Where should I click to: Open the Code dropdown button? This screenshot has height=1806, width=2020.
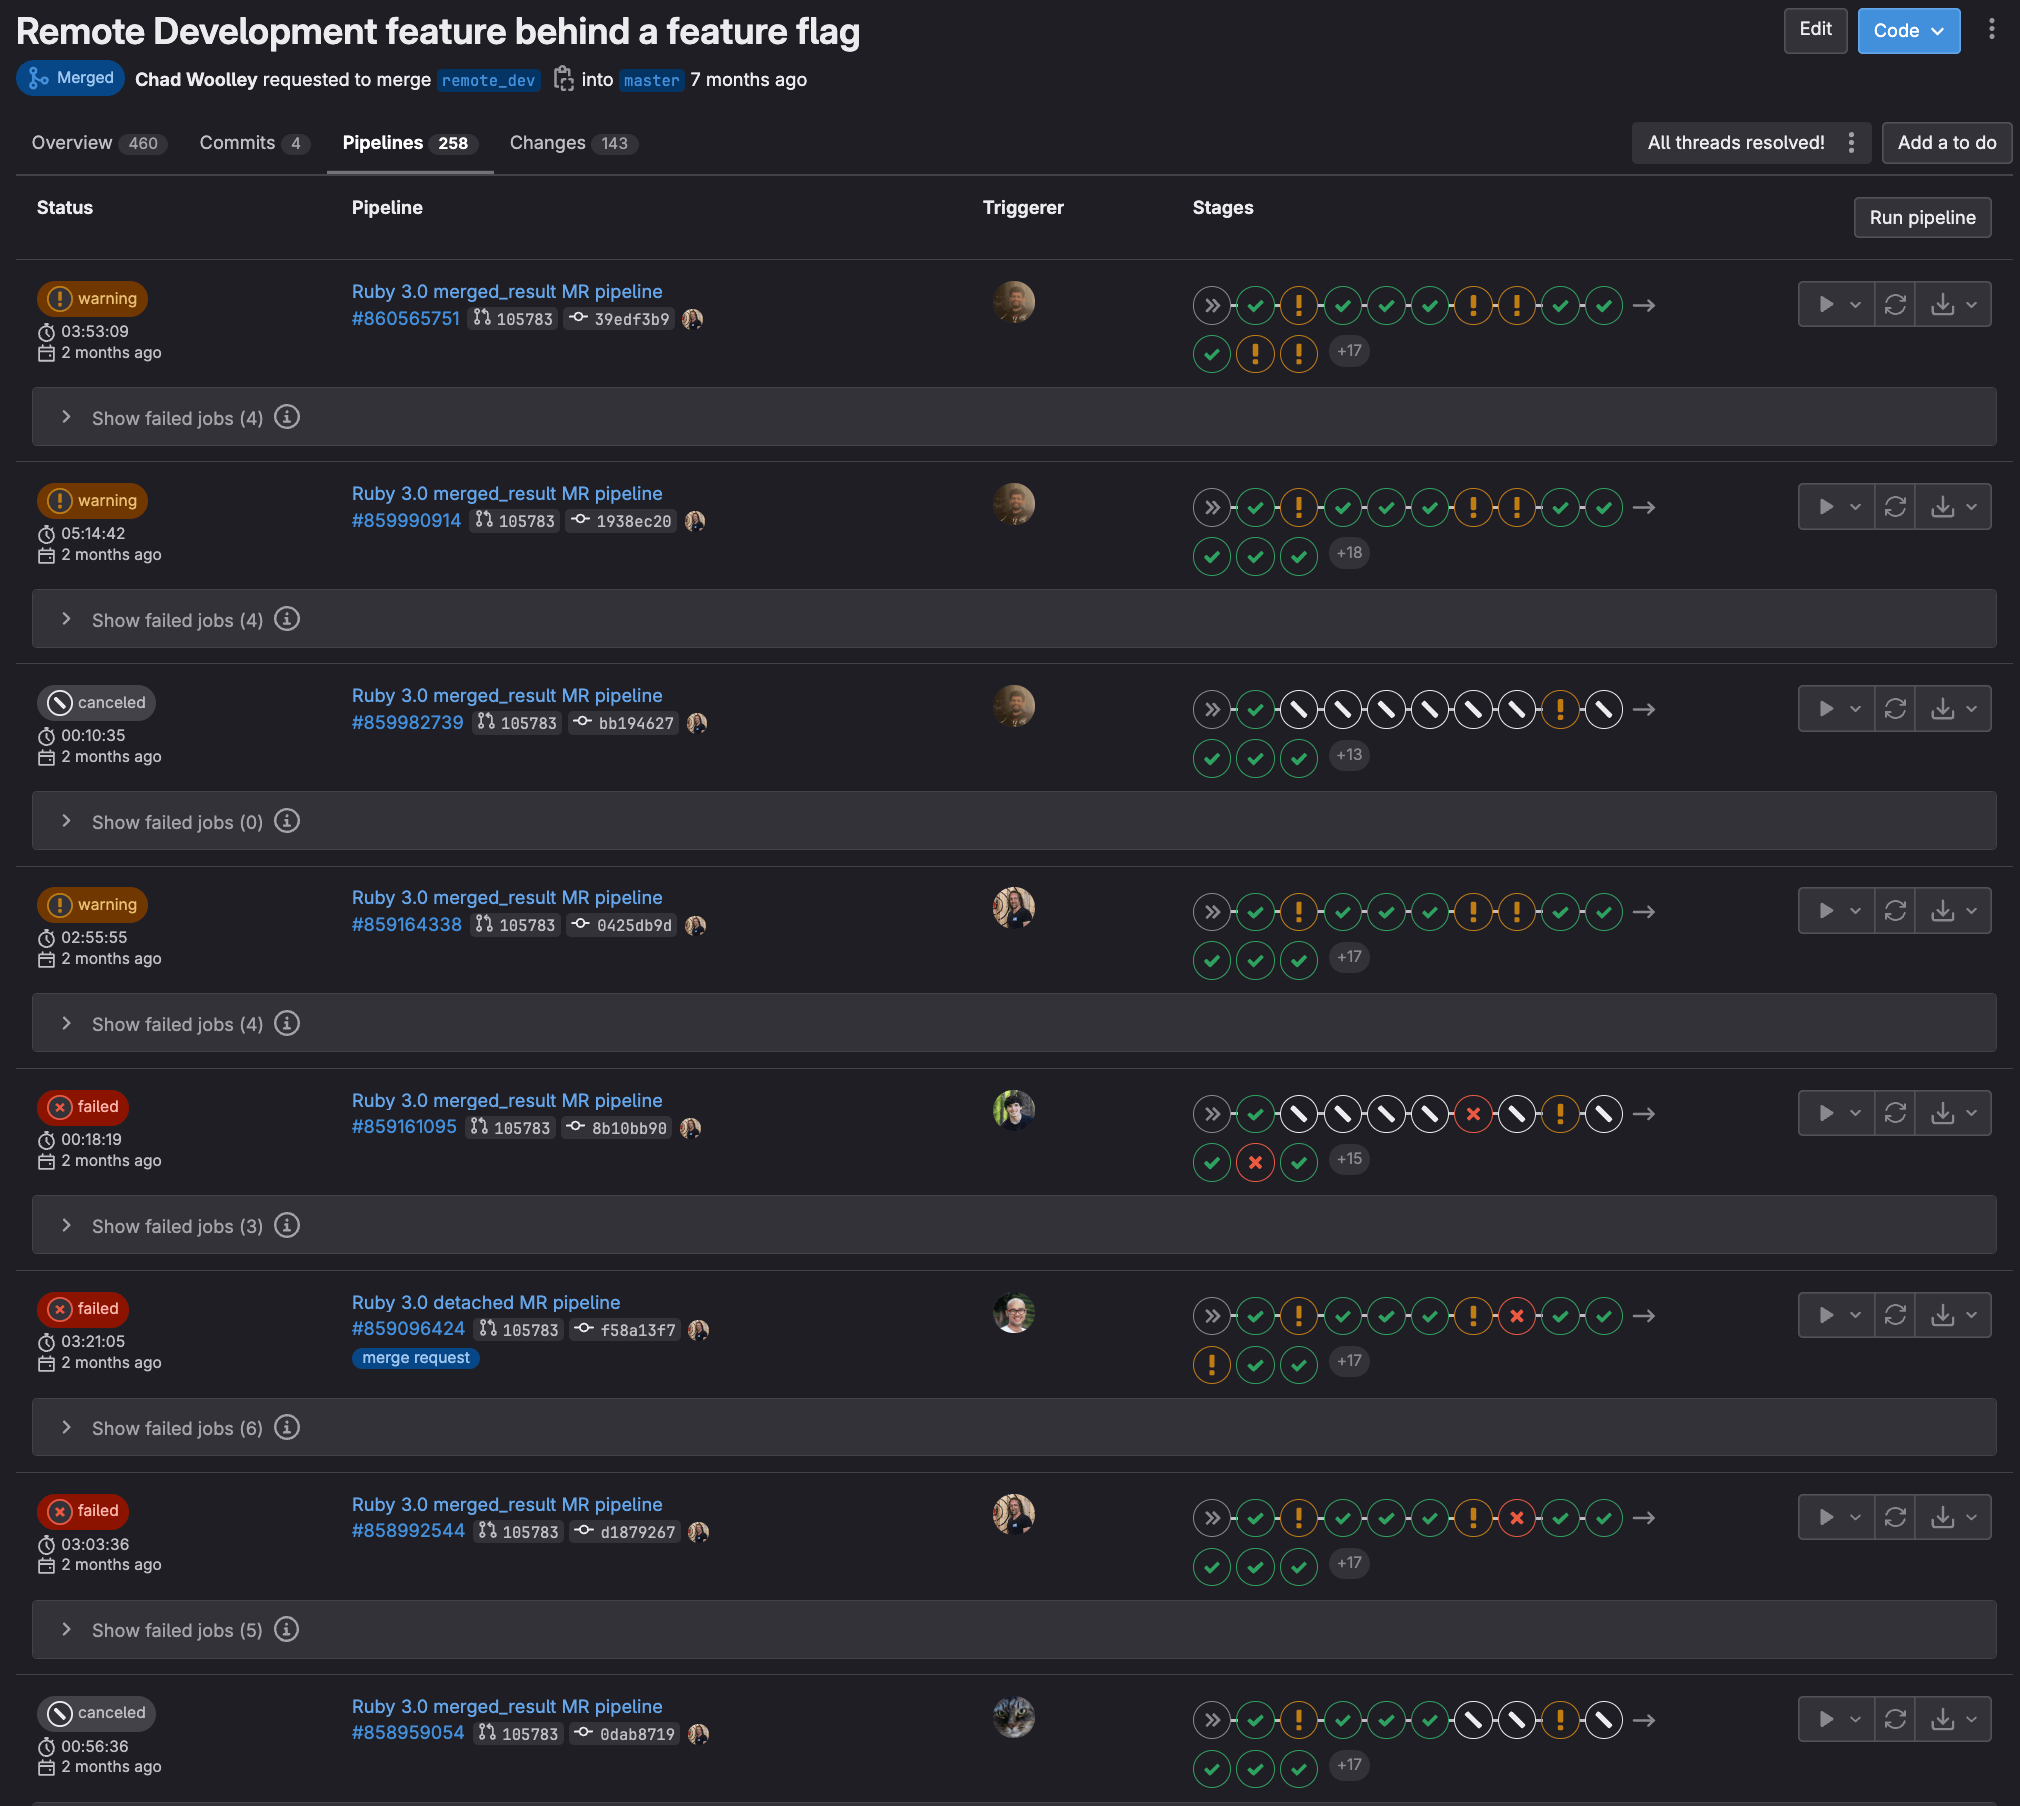coord(1908,31)
